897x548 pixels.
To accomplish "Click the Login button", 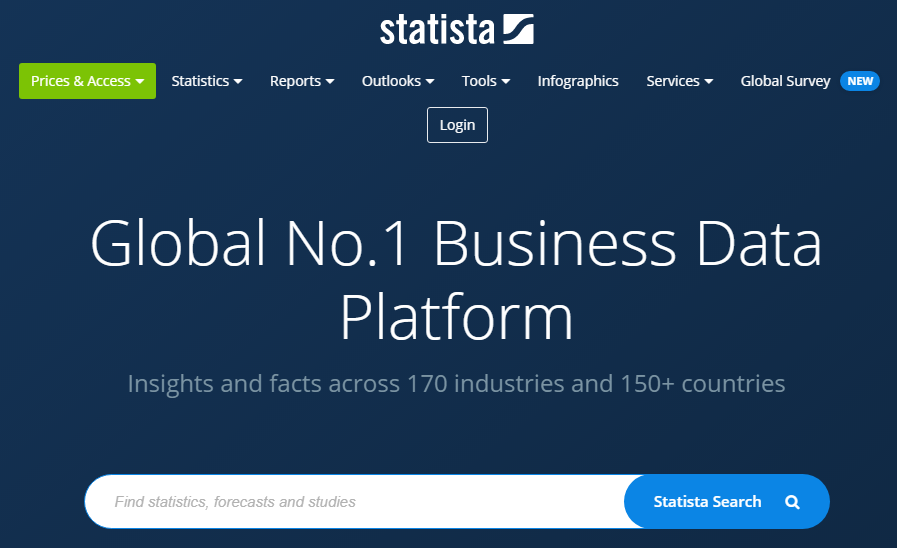I will pyautogui.click(x=457, y=125).
